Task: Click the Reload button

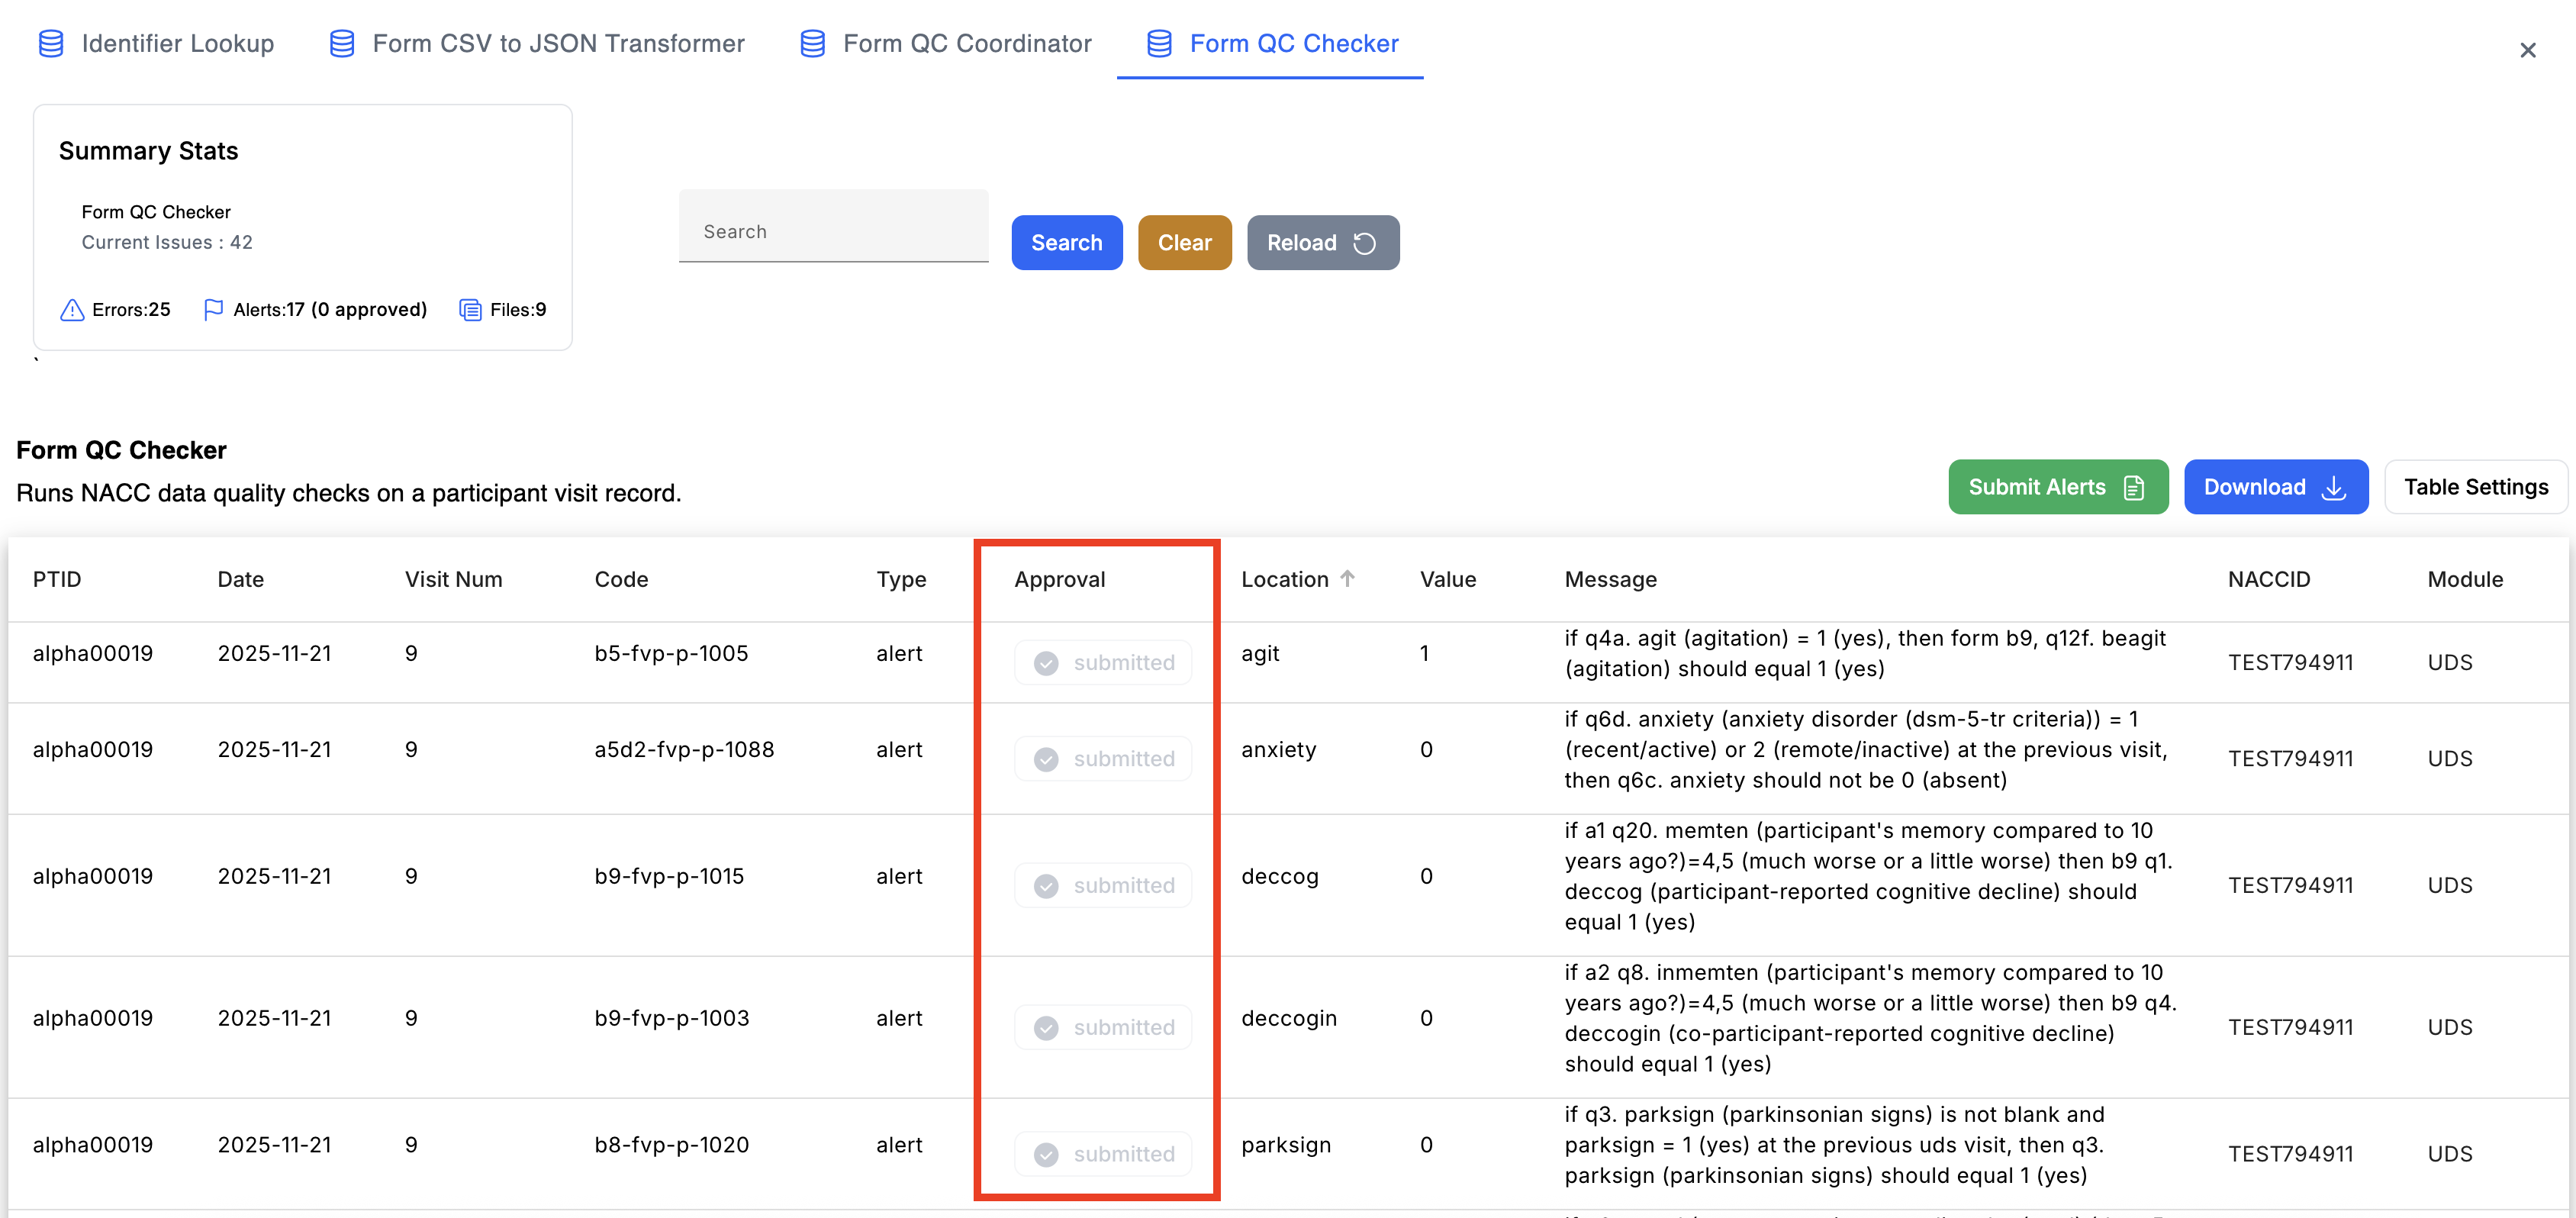Action: [1322, 242]
